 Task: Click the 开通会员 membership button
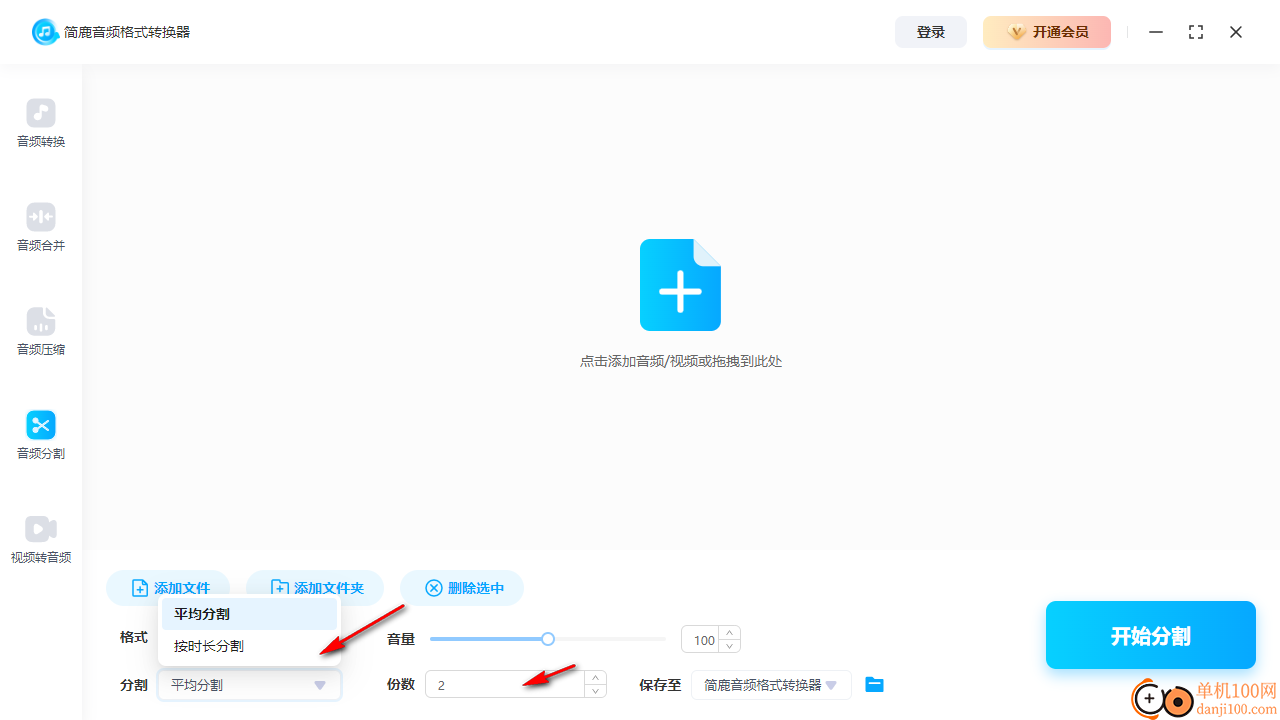(x=1047, y=32)
